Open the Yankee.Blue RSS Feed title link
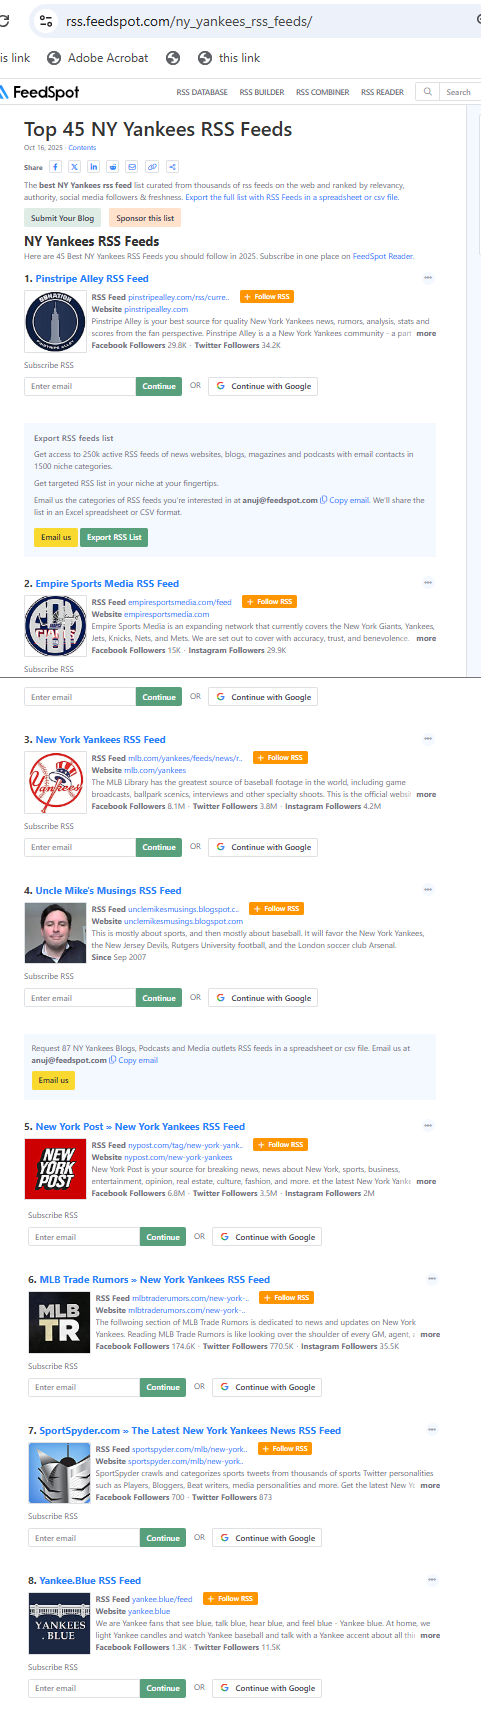 (x=90, y=1581)
